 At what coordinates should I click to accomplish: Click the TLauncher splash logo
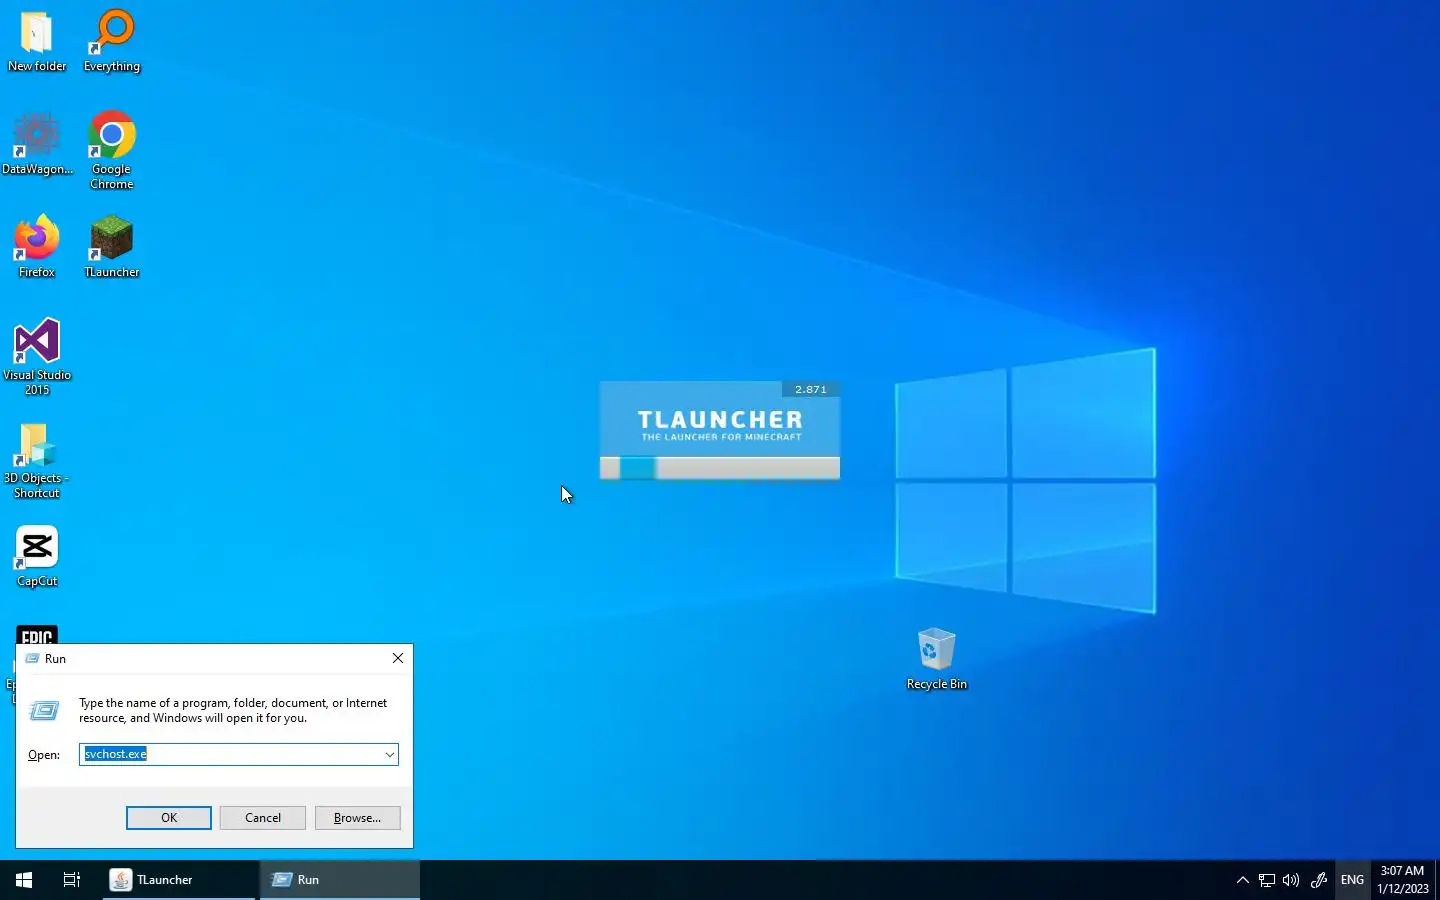pyautogui.click(x=720, y=424)
